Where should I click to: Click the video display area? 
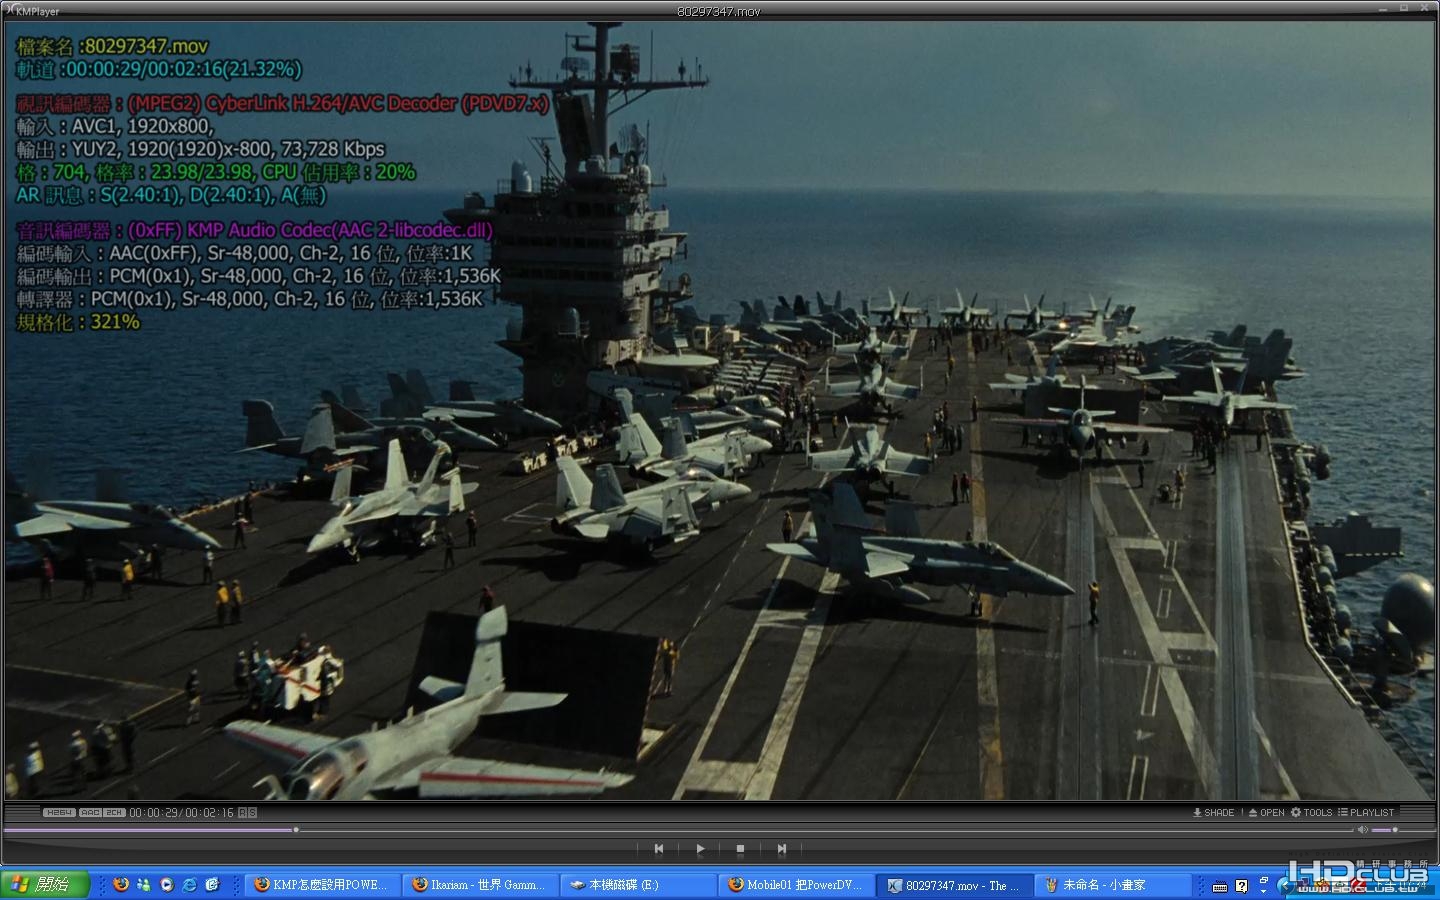coord(720,410)
